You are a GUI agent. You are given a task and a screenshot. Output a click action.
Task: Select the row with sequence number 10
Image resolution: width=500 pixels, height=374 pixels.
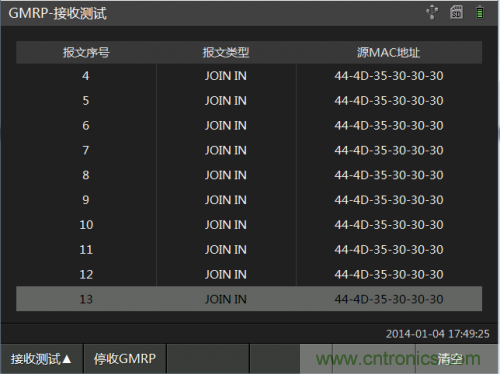249,225
